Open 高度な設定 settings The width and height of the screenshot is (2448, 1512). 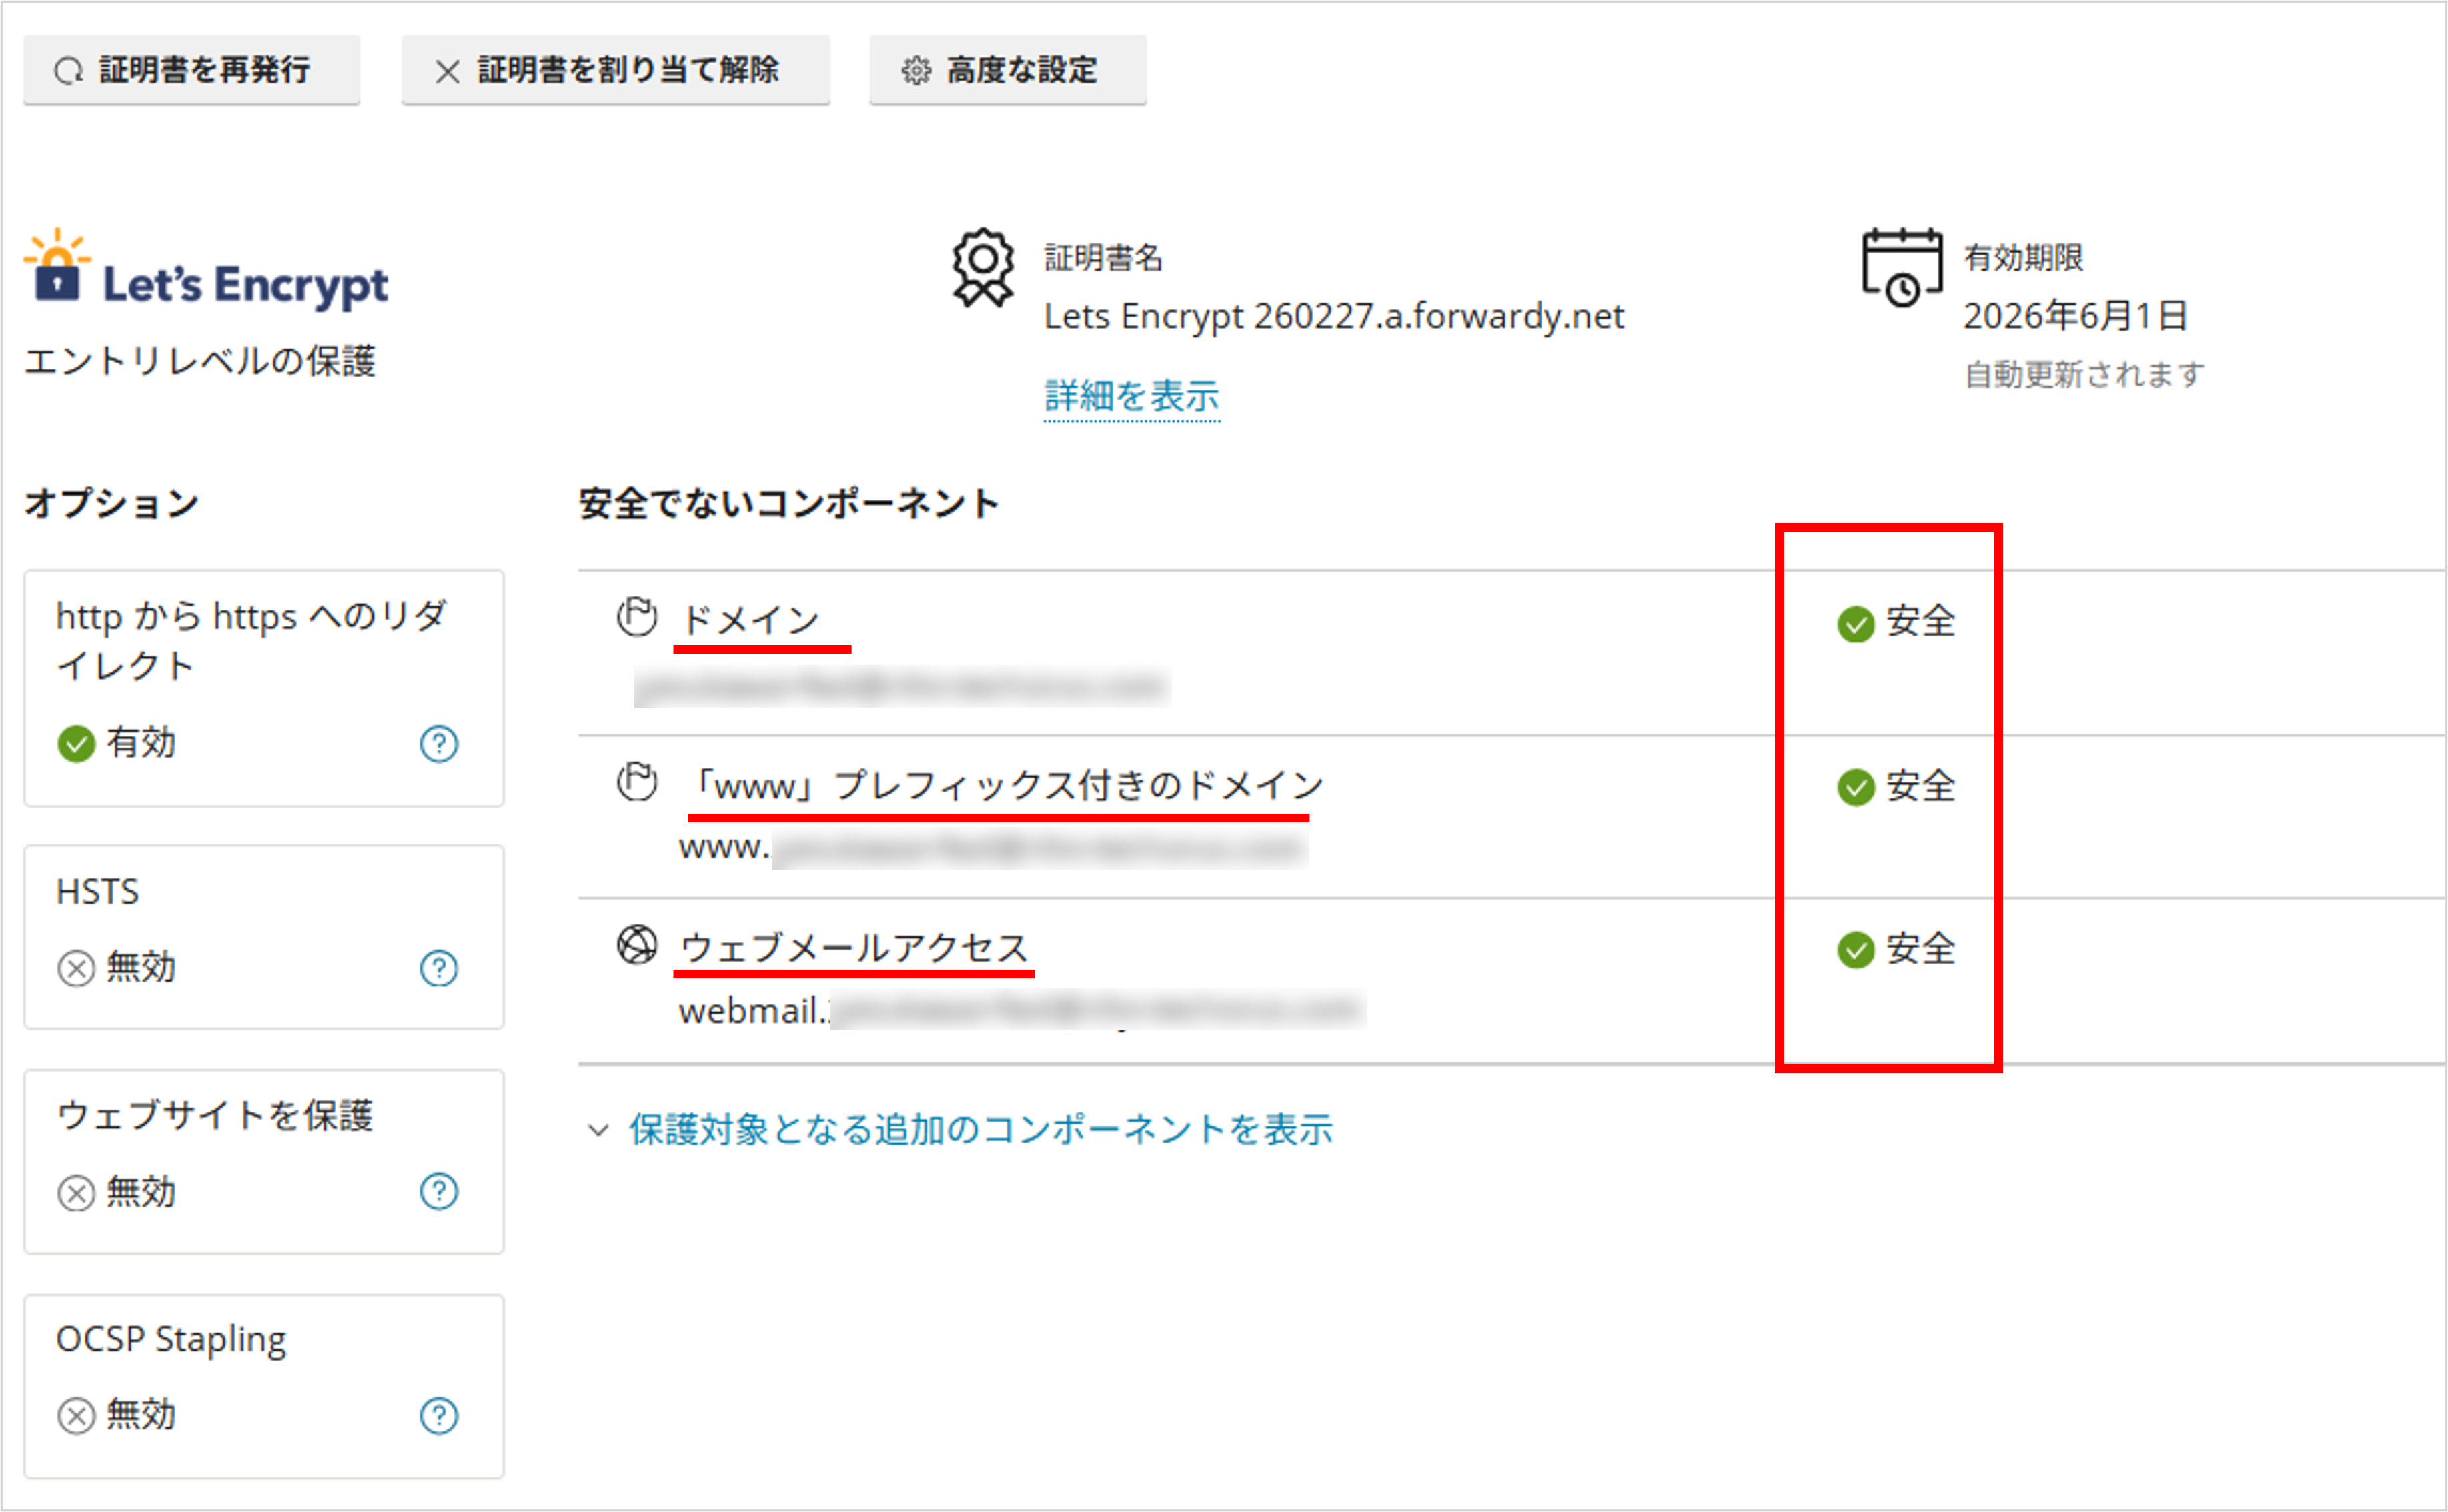[1007, 70]
